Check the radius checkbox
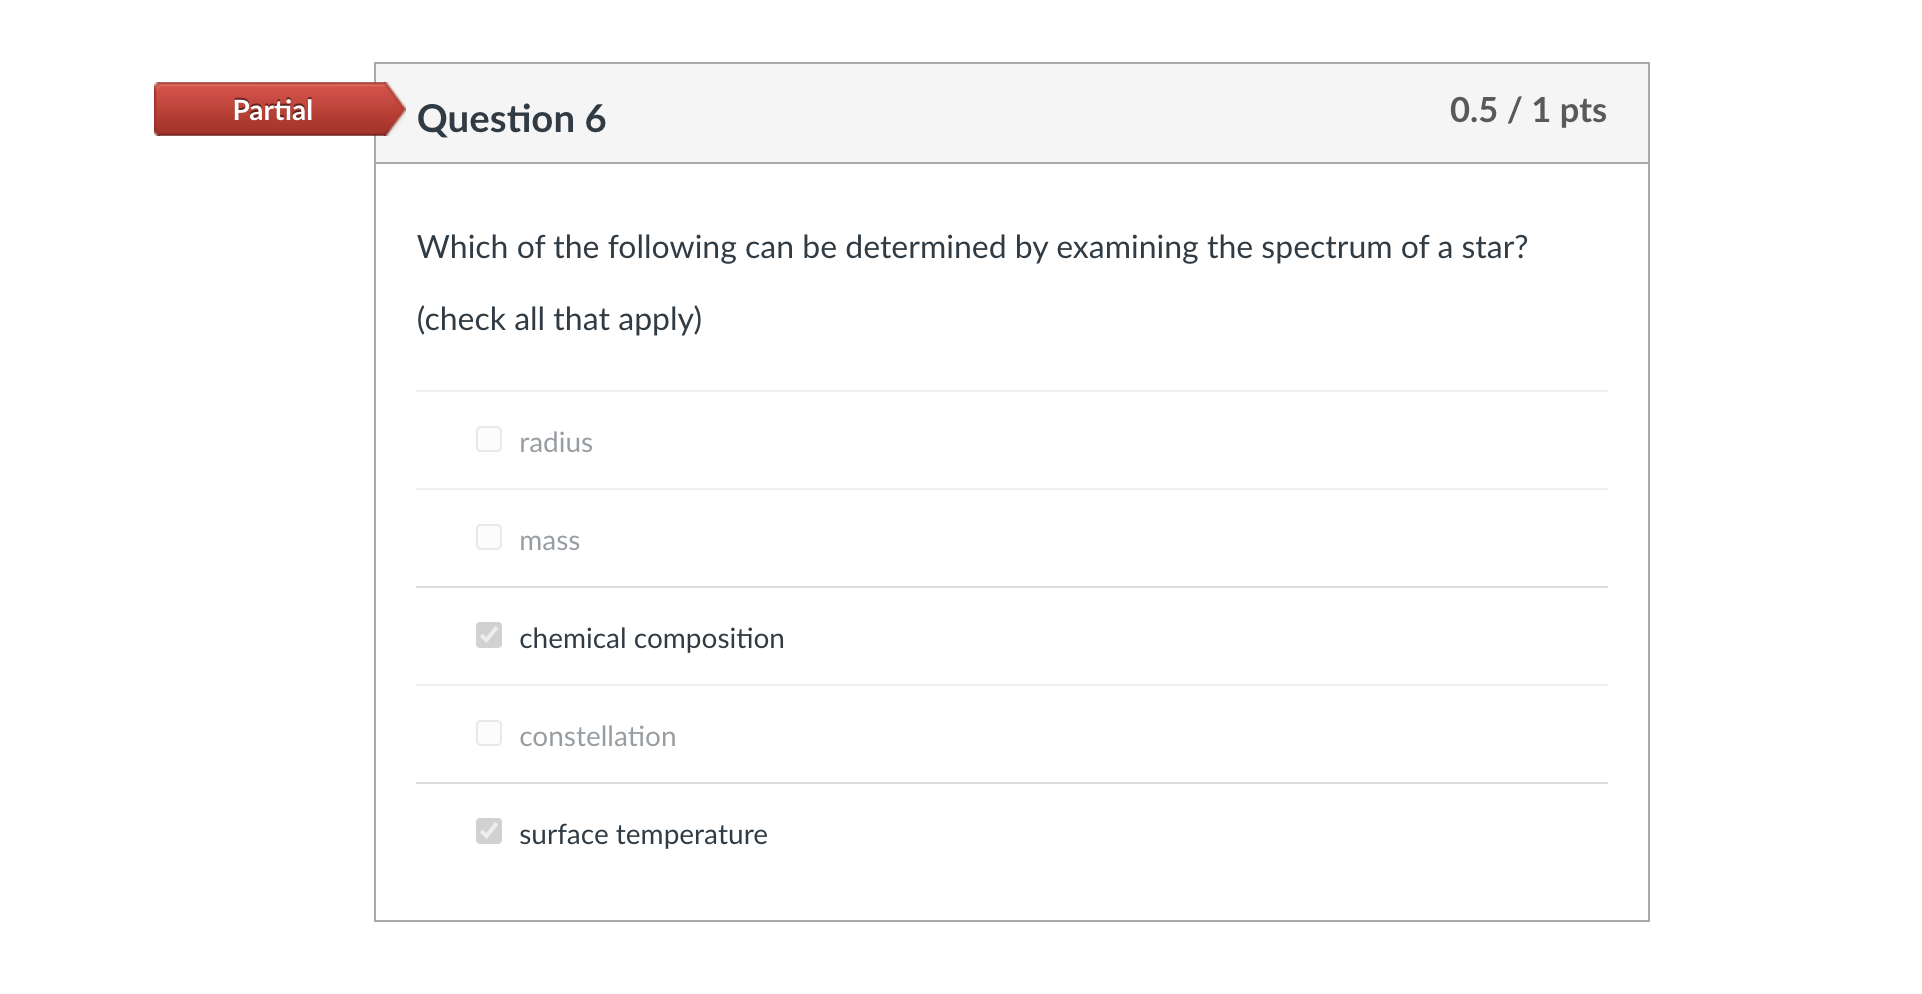This screenshot has width=1922, height=994. coord(489,439)
